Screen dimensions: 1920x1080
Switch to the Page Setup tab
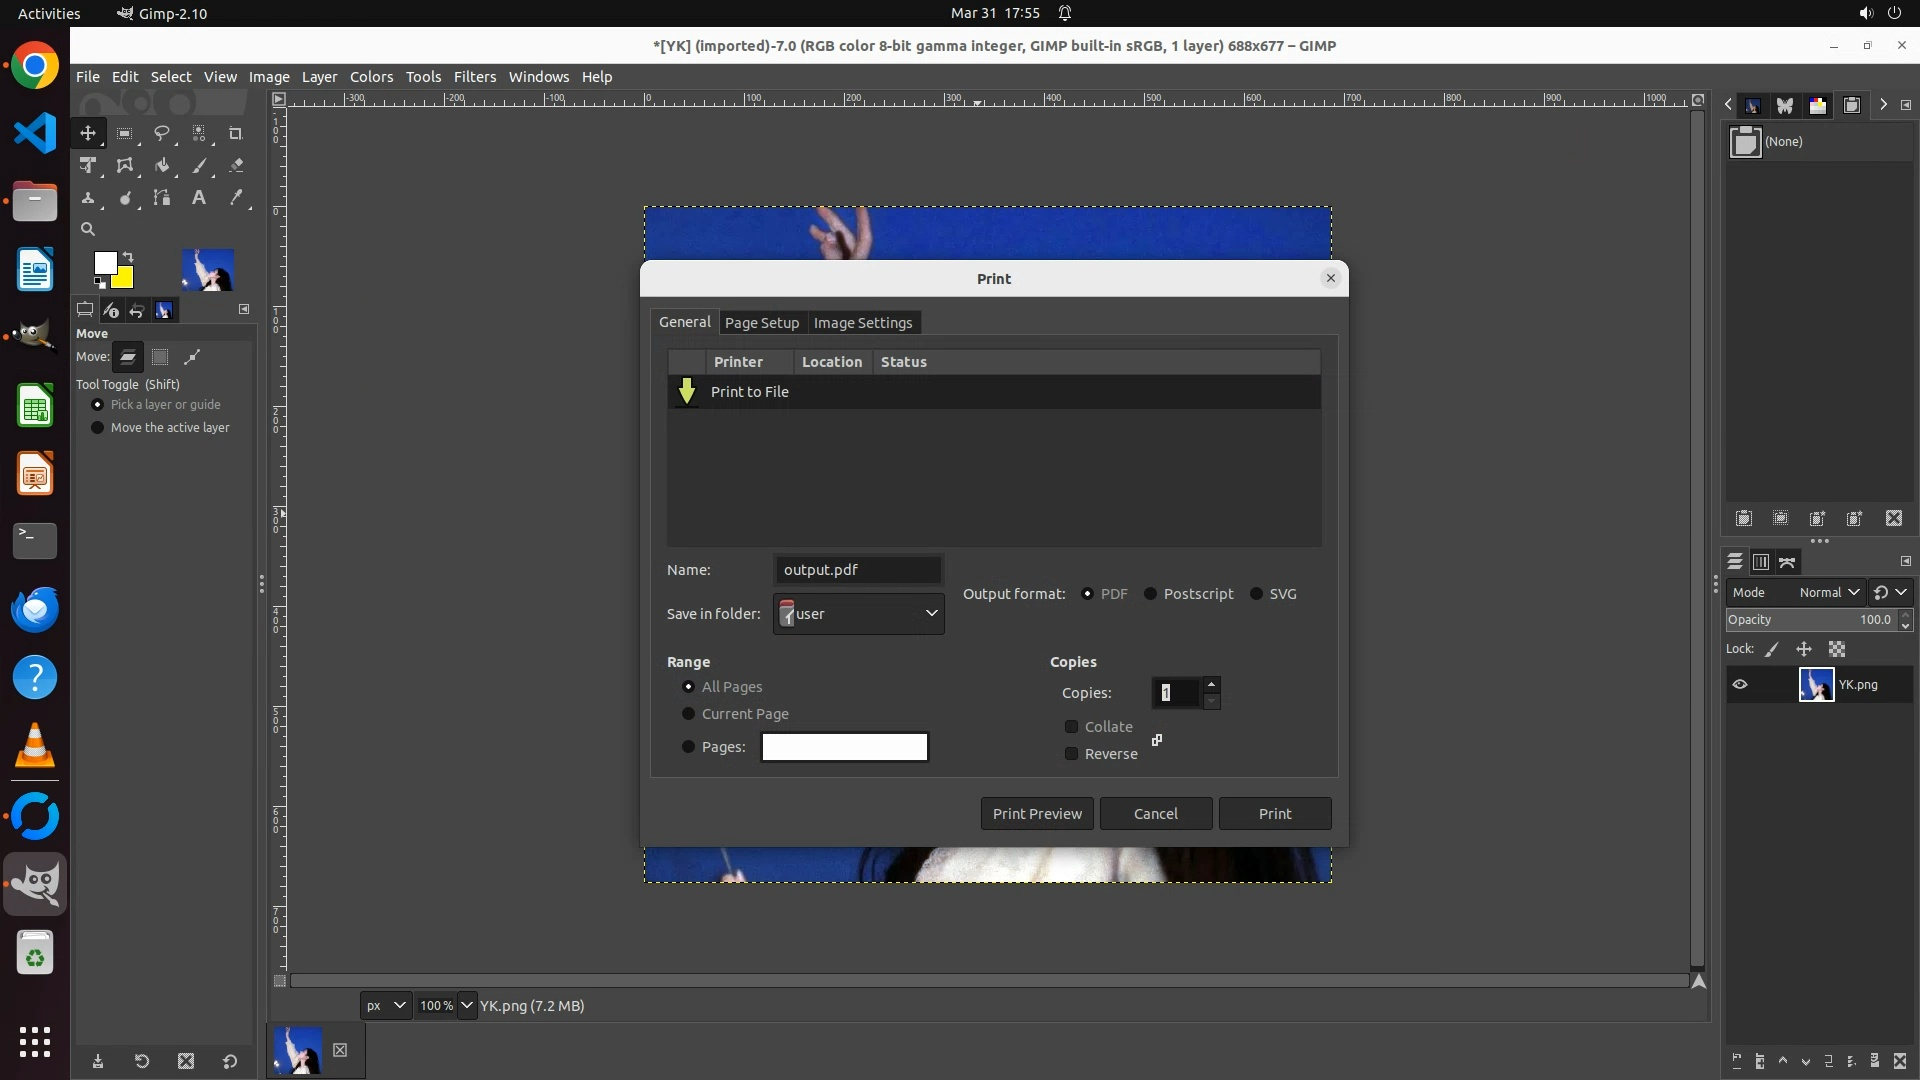(x=762, y=323)
